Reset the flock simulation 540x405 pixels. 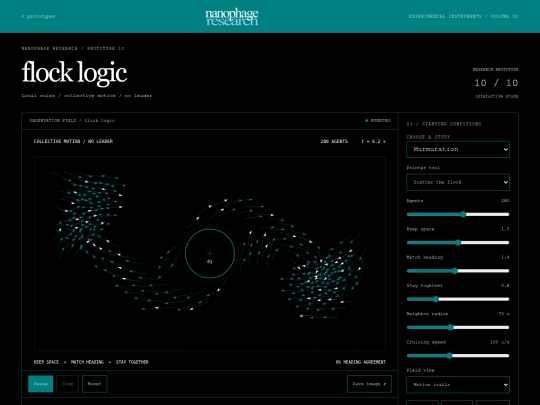[94, 384]
